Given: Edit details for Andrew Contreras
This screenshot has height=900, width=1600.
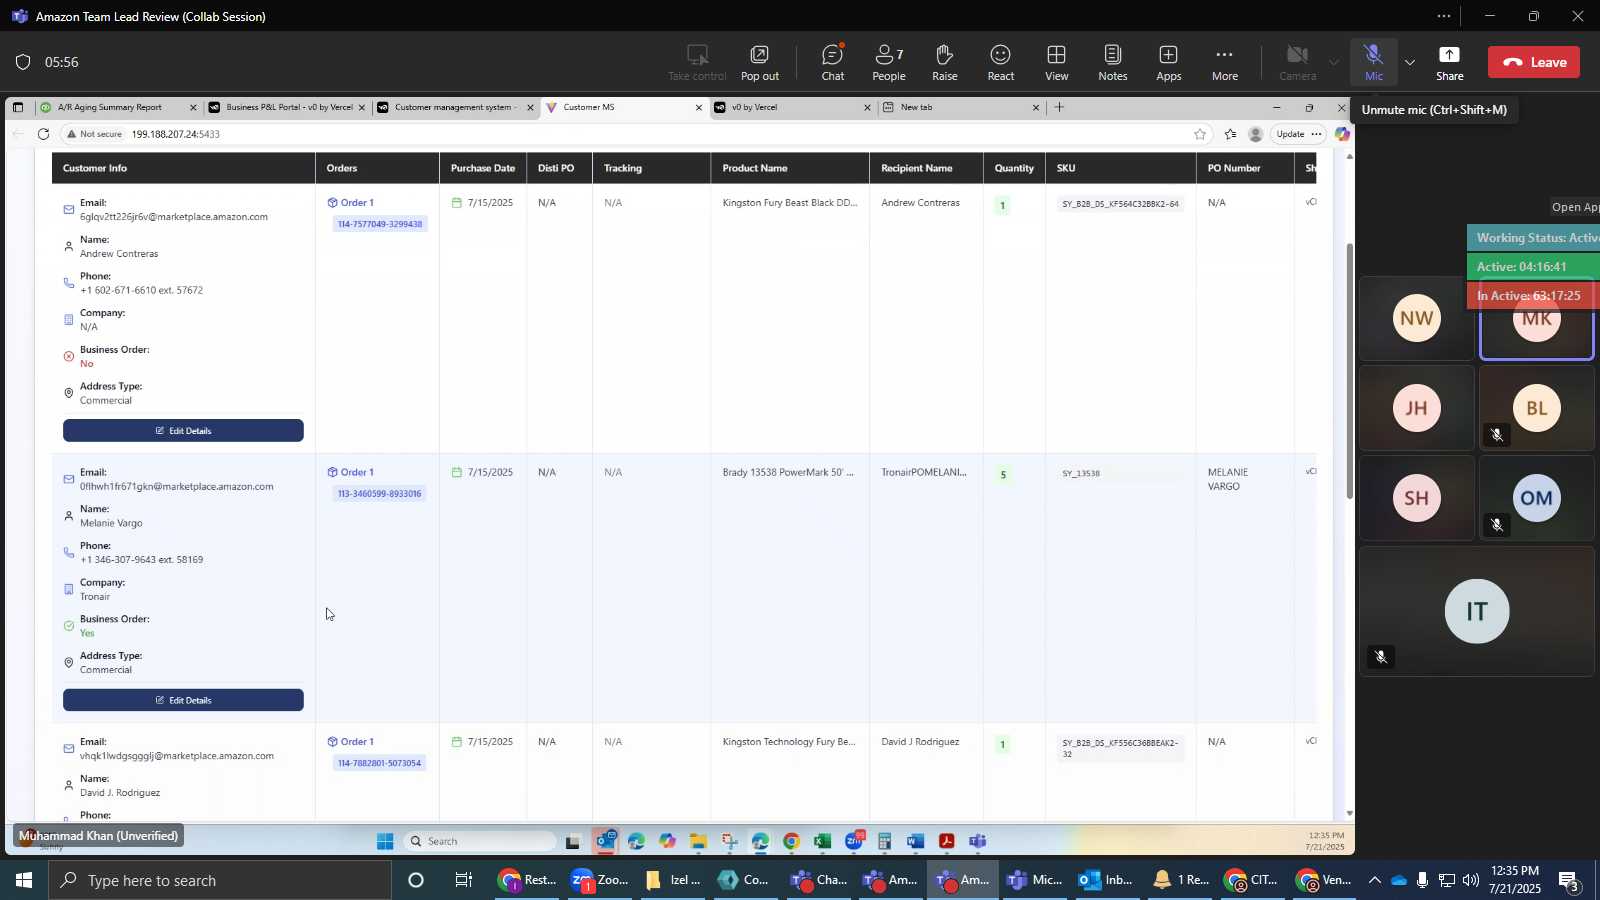Looking at the screenshot, I should pos(183,431).
